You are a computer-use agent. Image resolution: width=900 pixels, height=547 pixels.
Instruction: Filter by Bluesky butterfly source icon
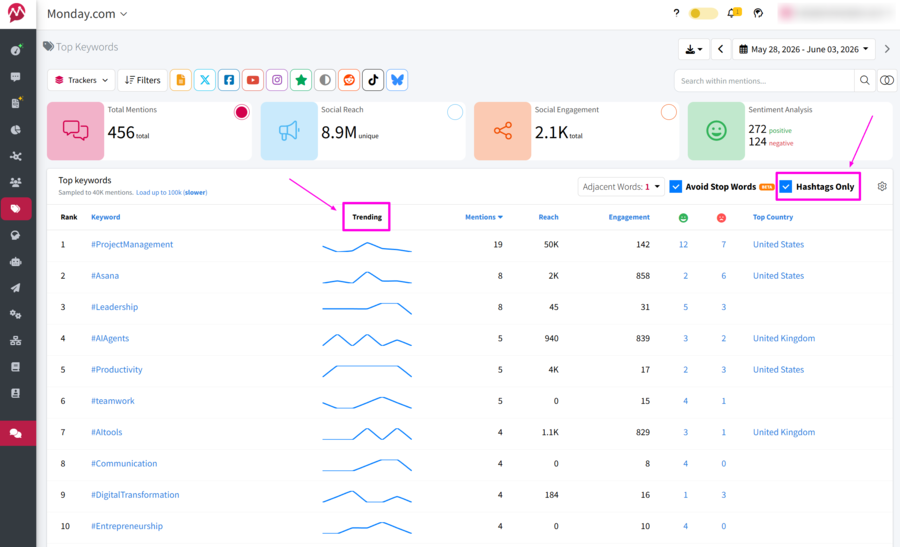pyautogui.click(x=397, y=80)
